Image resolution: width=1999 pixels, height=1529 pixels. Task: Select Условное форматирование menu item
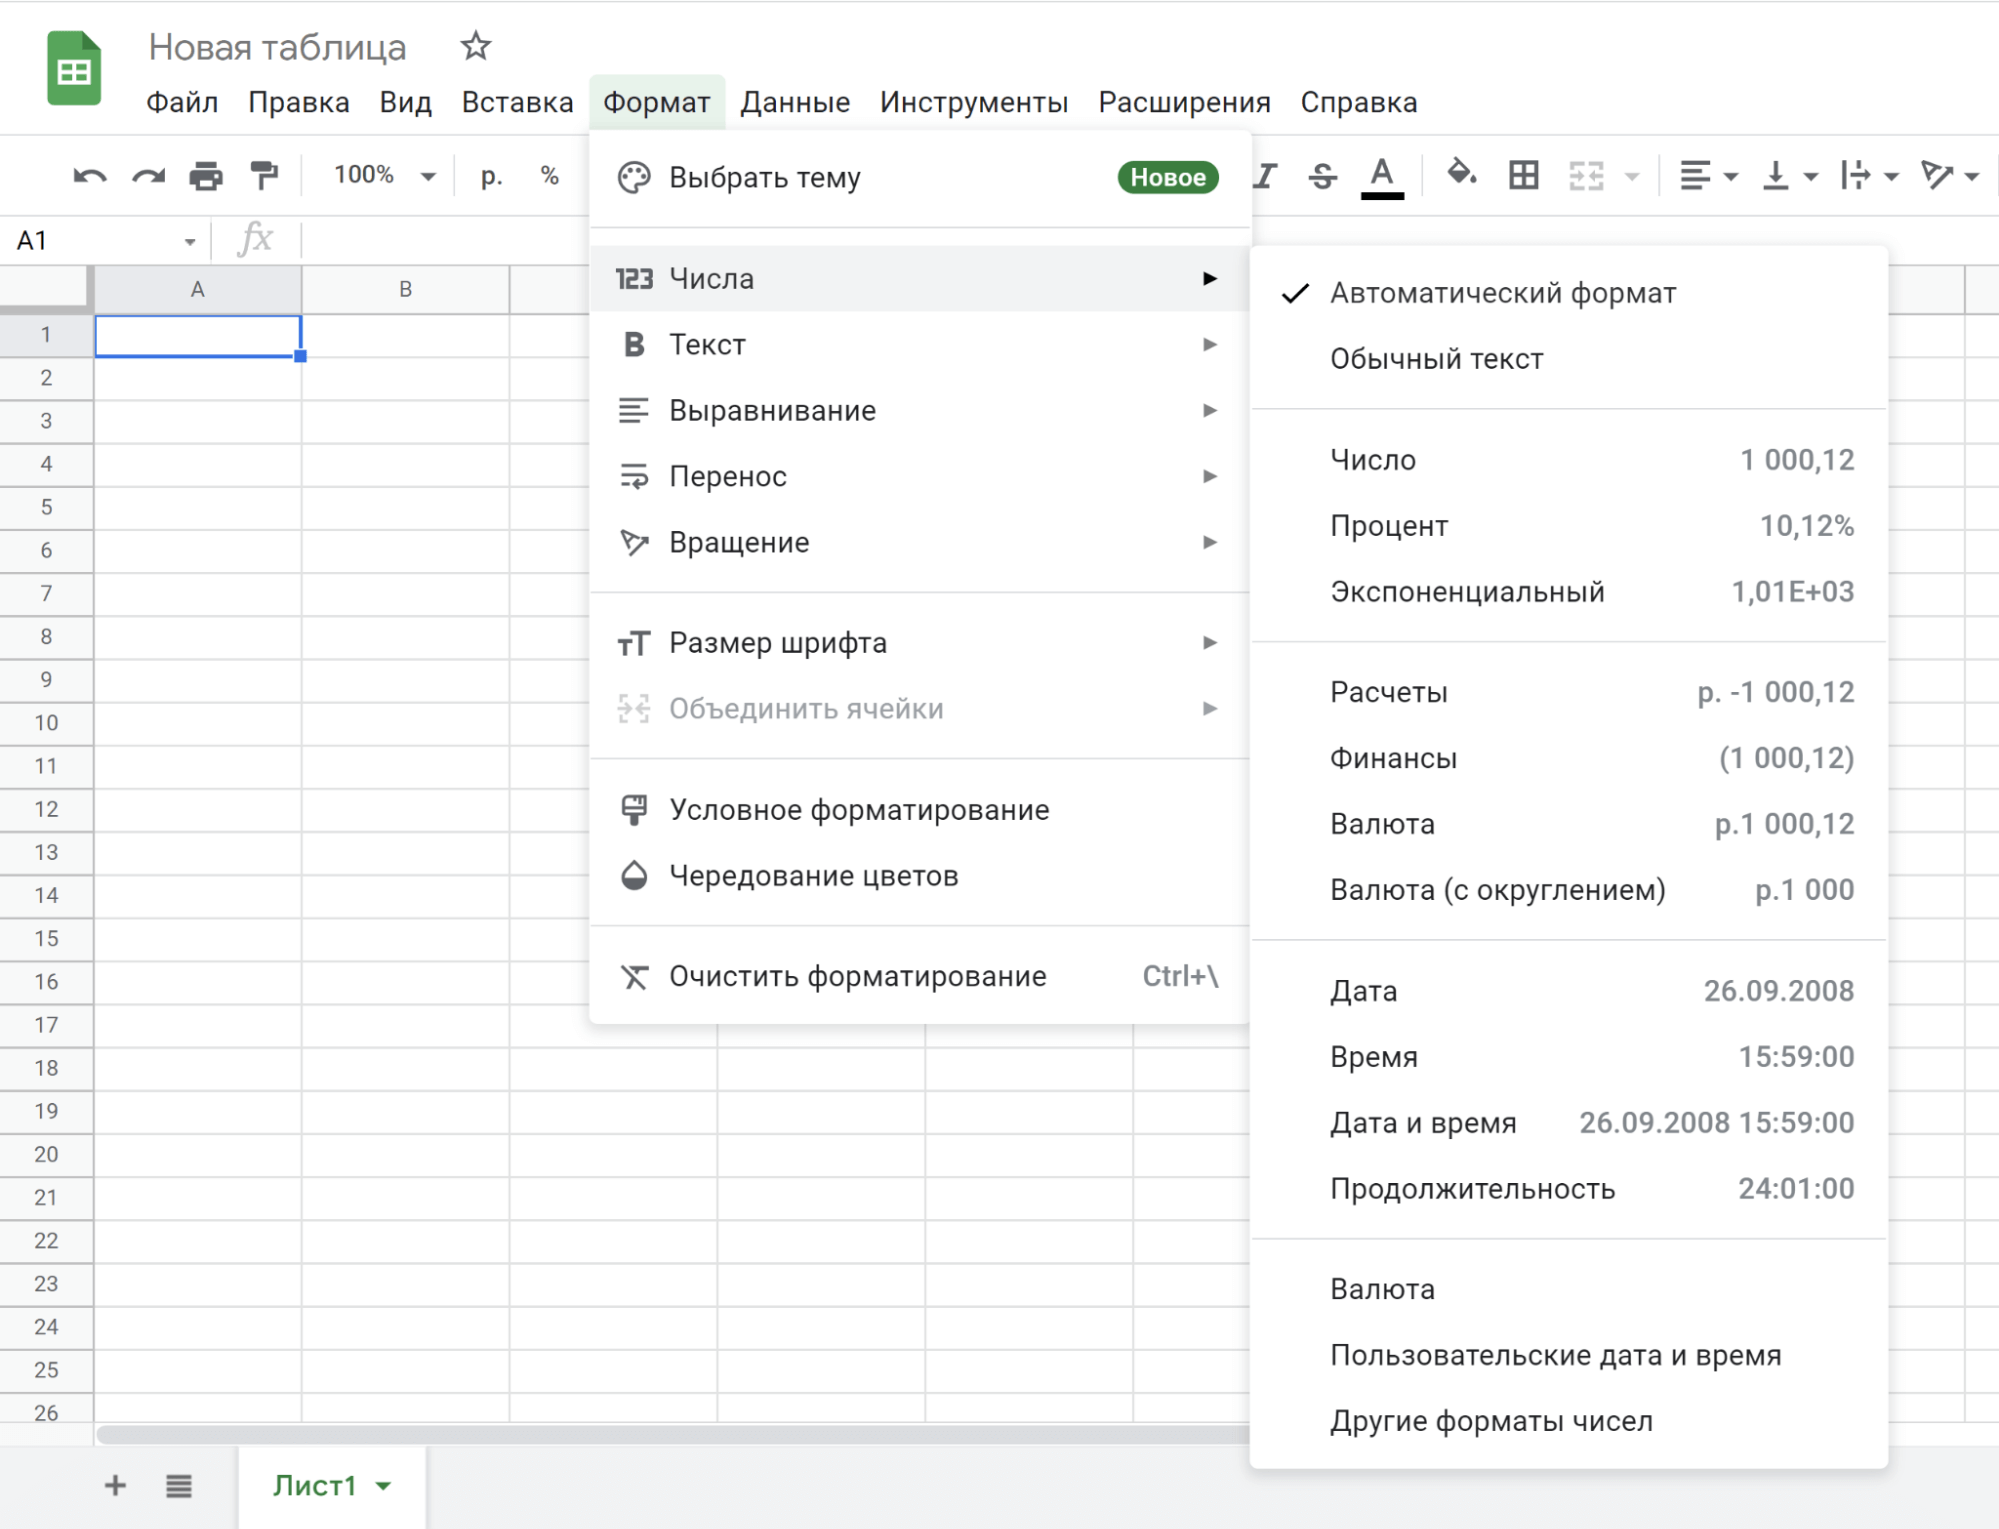tap(862, 811)
